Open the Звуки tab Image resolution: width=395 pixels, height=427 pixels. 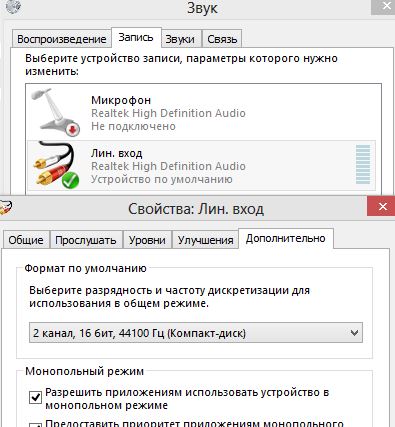click(x=180, y=39)
